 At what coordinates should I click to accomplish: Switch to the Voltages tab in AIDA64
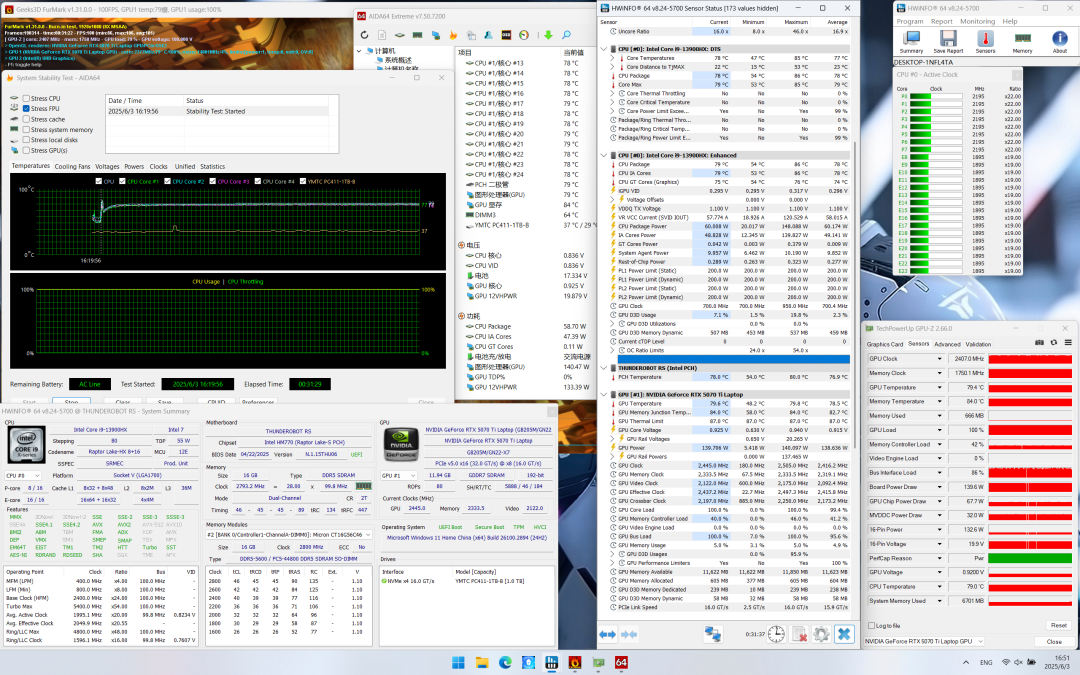107,167
